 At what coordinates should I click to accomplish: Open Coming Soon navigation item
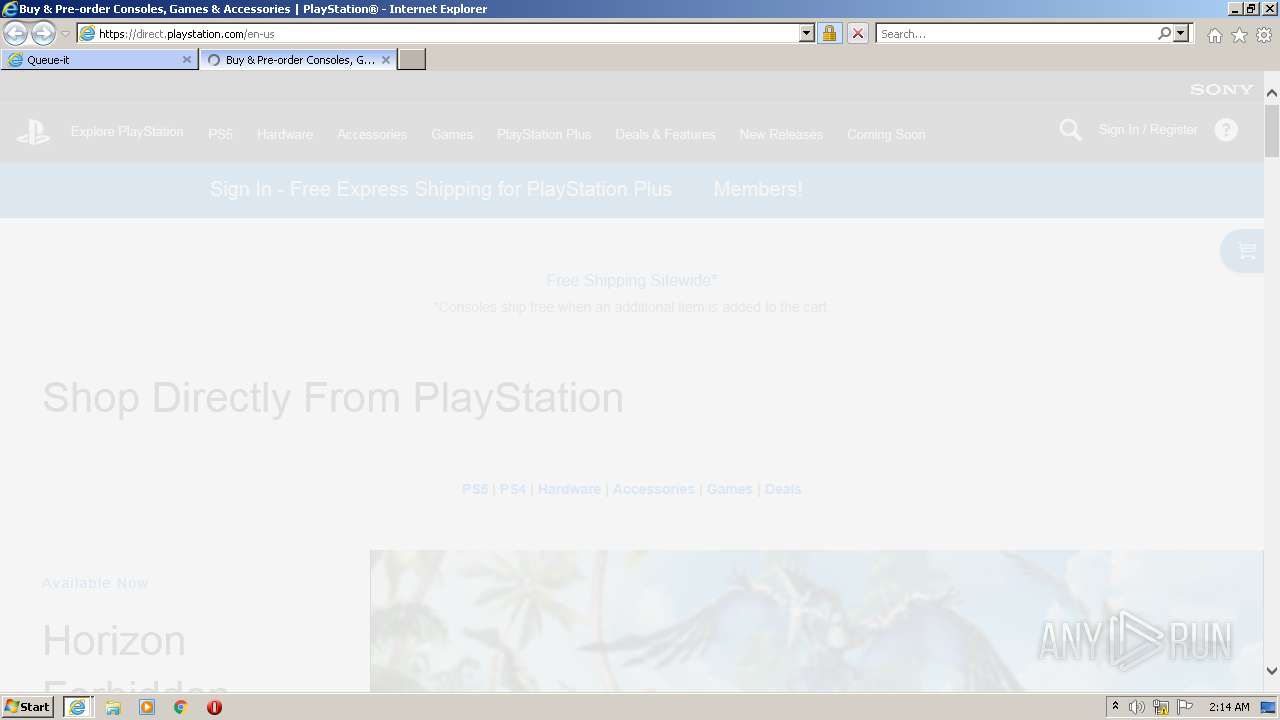886,134
